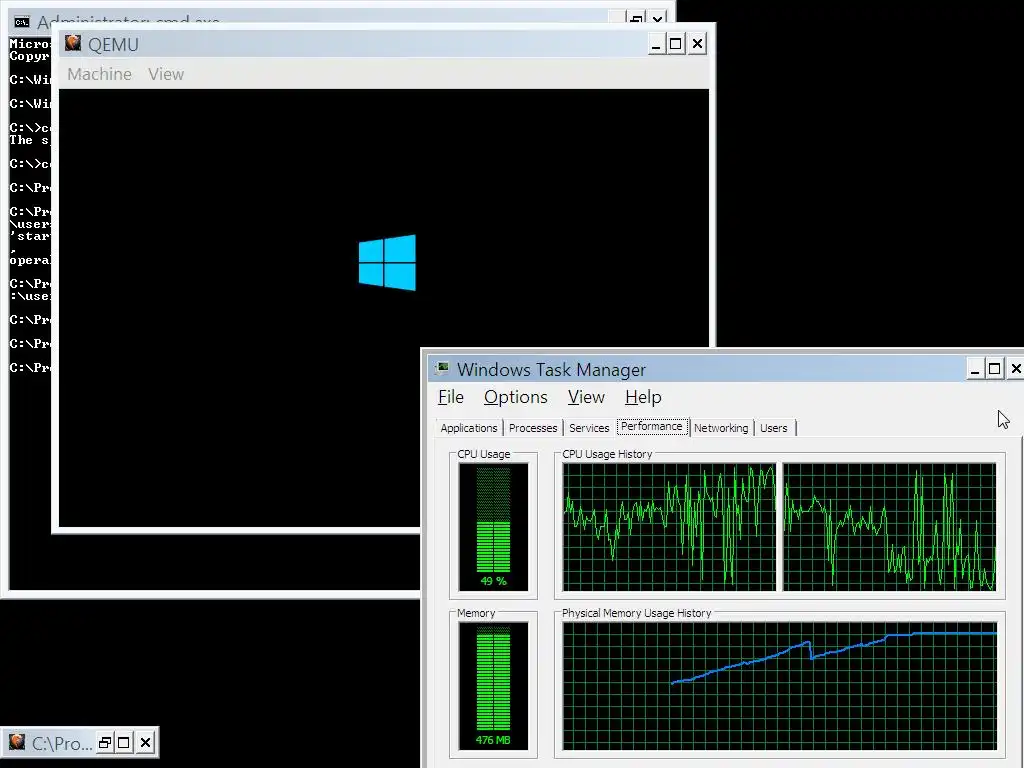
Task: Close the minimized C:\Pro... window
Action: point(146,743)
